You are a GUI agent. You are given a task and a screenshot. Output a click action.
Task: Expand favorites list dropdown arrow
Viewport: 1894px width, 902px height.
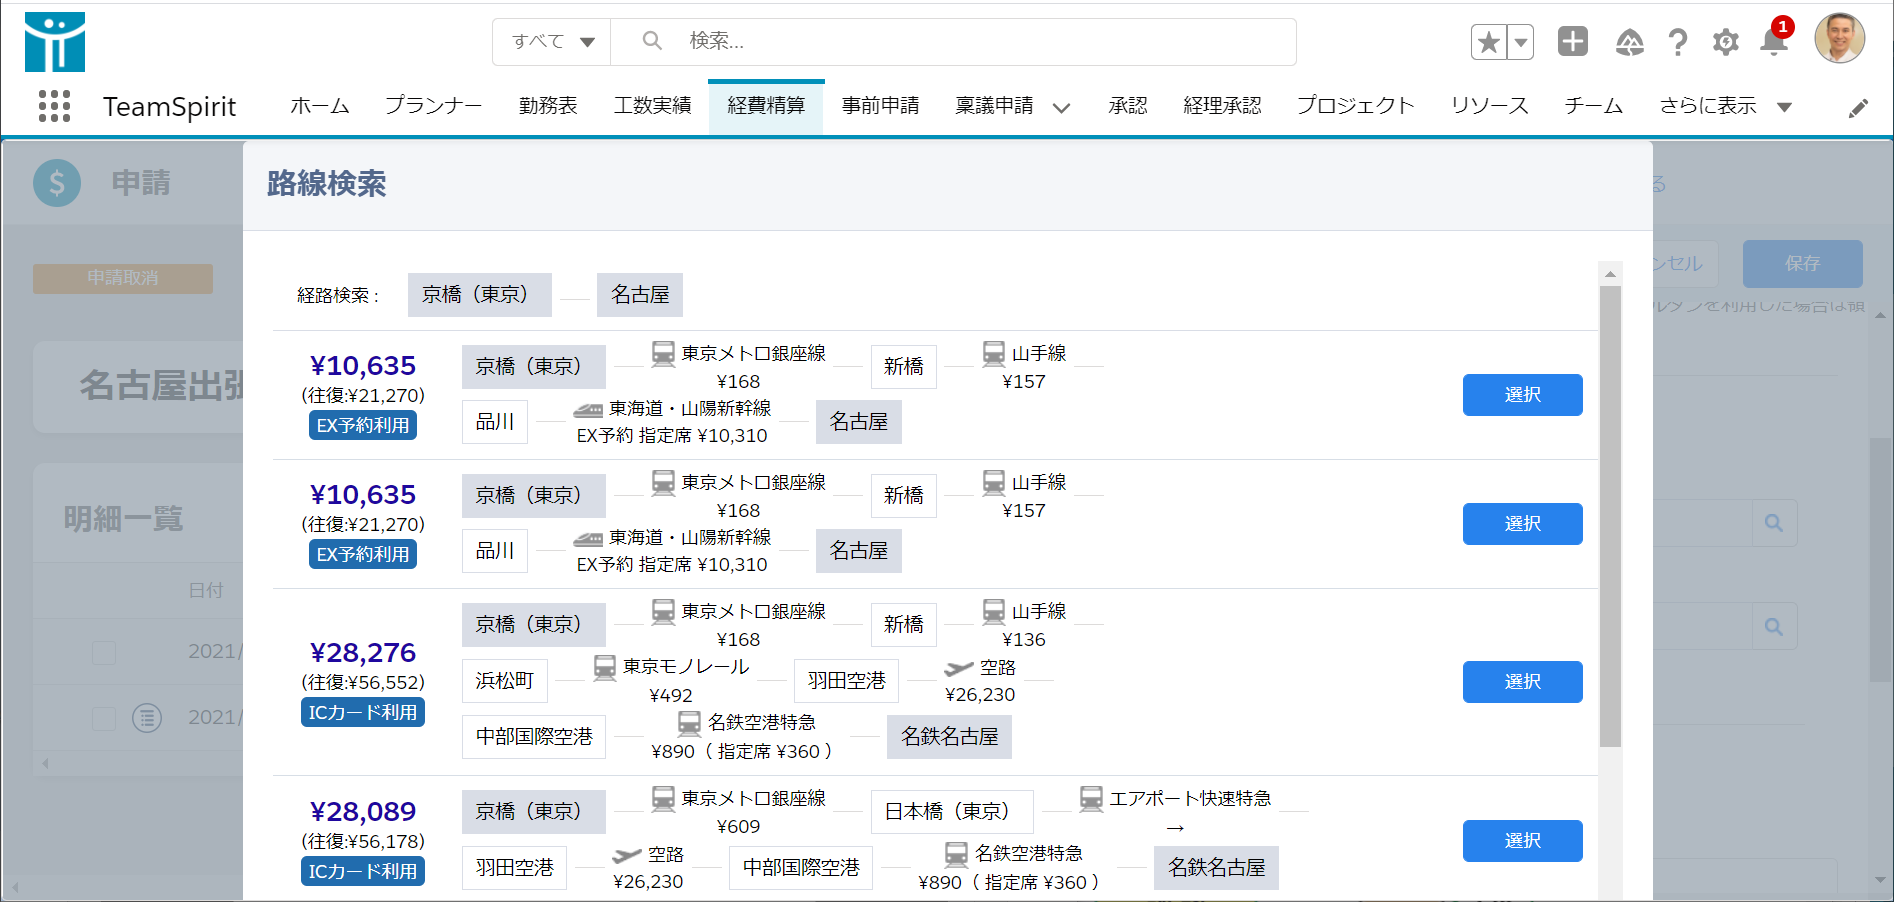[1521, 42]
